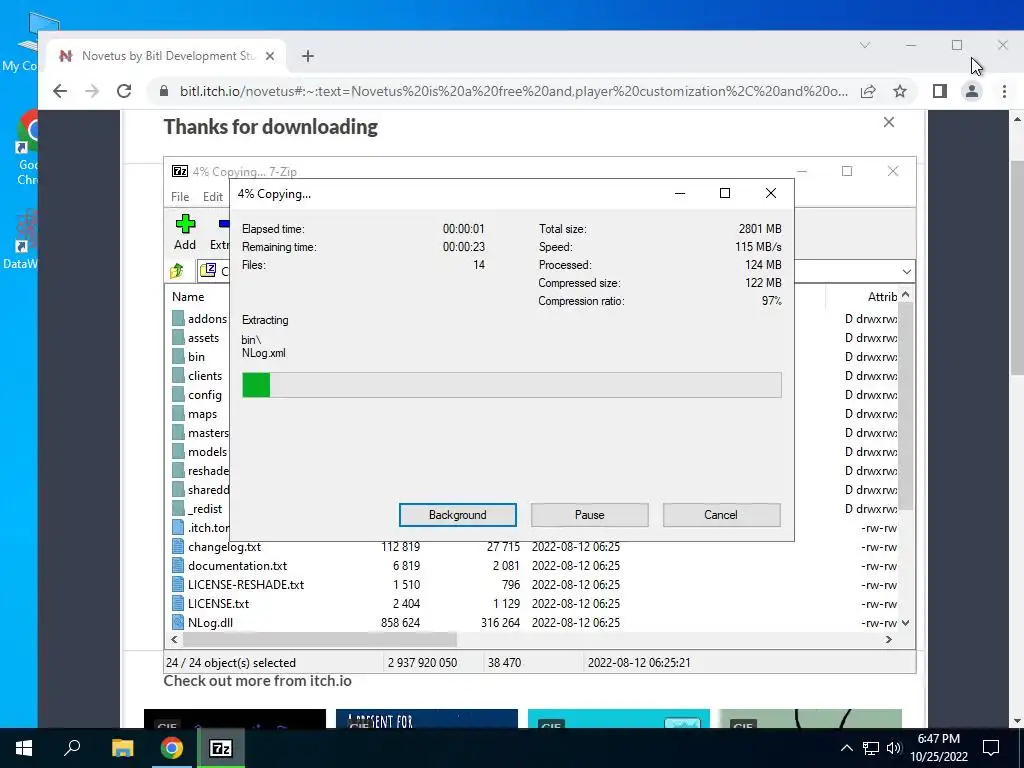Show hidden system tray icons

846,748
